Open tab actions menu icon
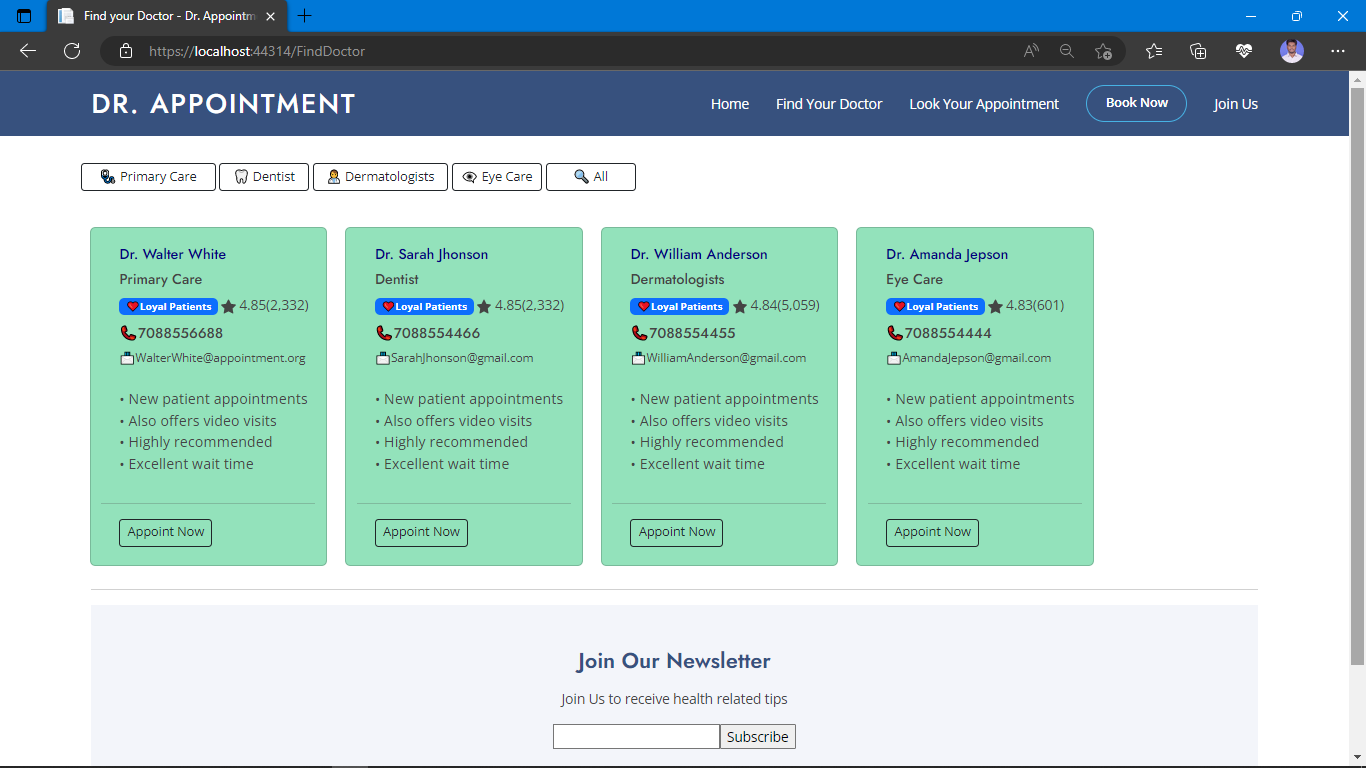This screenshot has height=768, width=1366. [24, 16]
